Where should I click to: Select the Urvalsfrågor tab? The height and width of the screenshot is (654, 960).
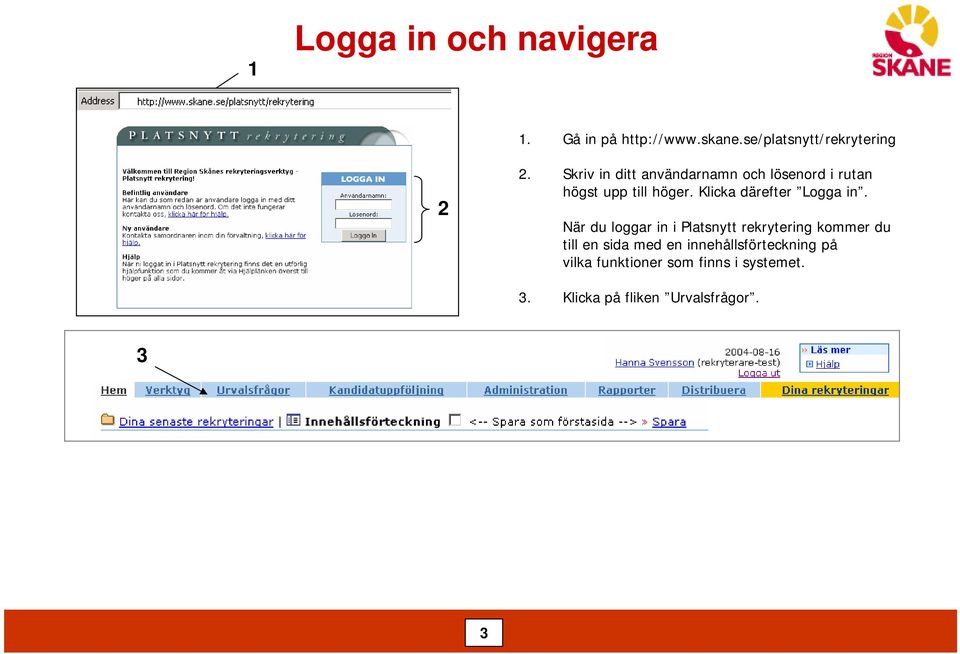pos(253,390)
